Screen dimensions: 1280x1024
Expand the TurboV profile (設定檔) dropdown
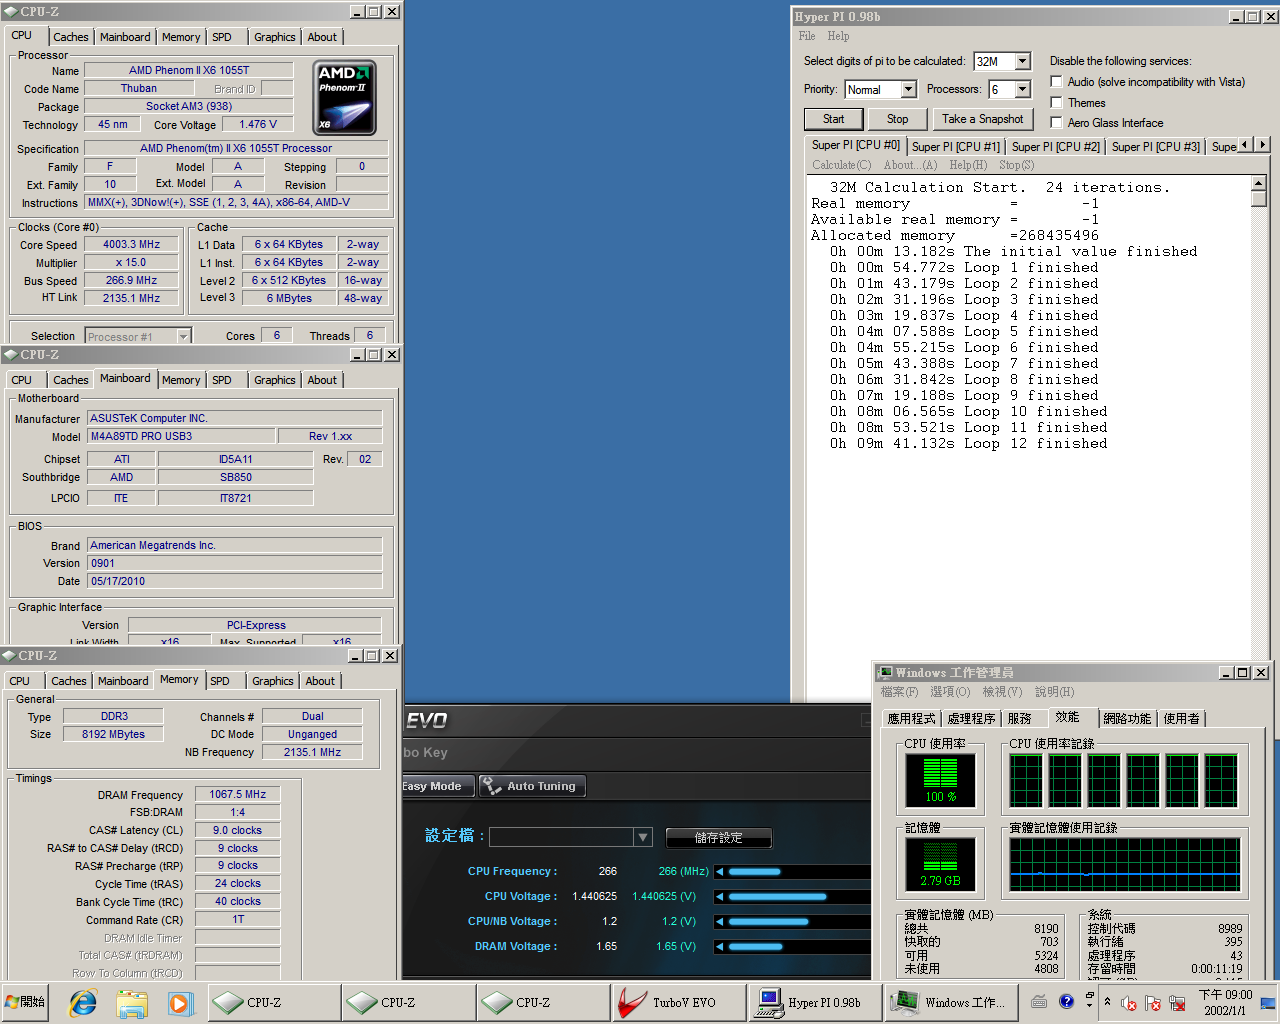(x=643, y=837)
